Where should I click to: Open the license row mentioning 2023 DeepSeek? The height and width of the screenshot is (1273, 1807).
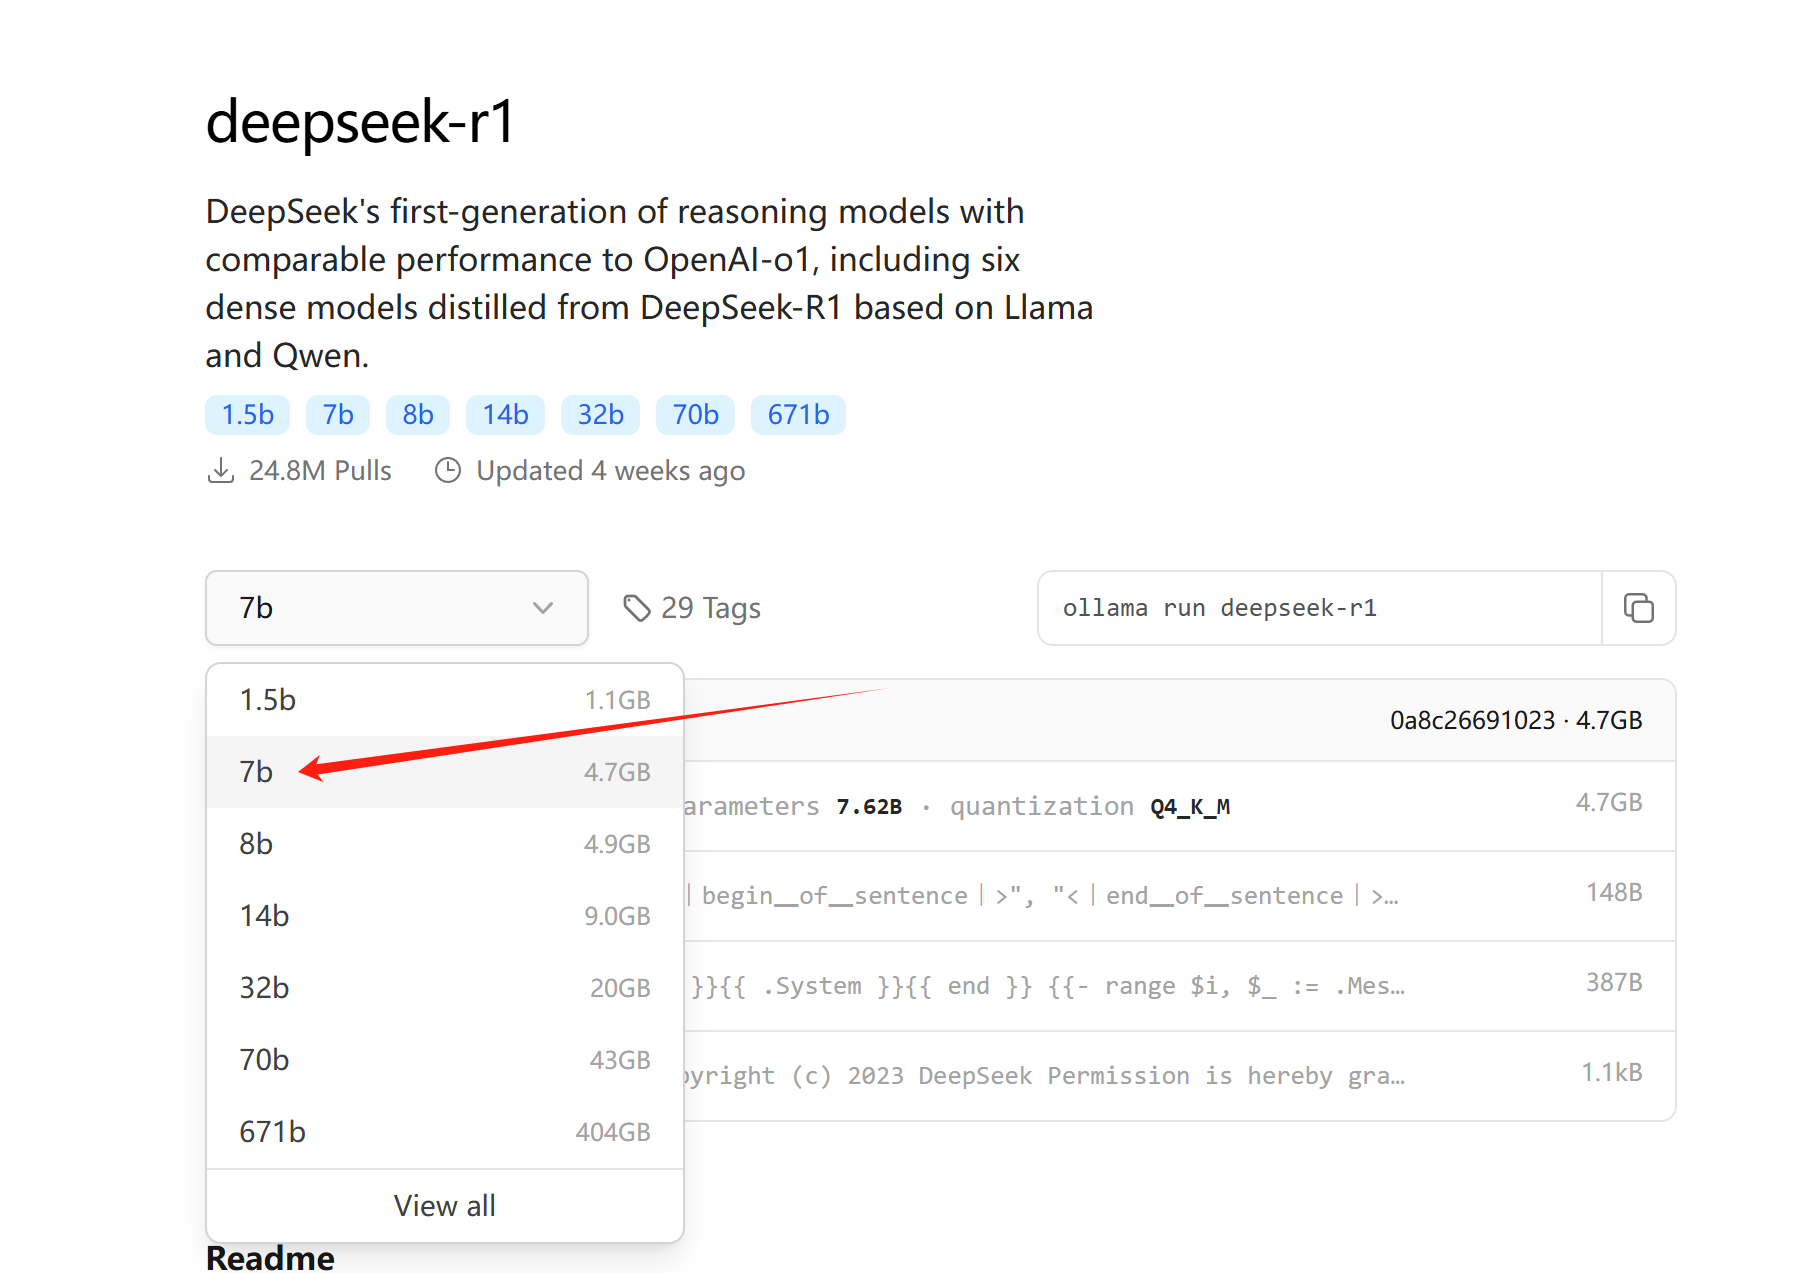1179,1076
